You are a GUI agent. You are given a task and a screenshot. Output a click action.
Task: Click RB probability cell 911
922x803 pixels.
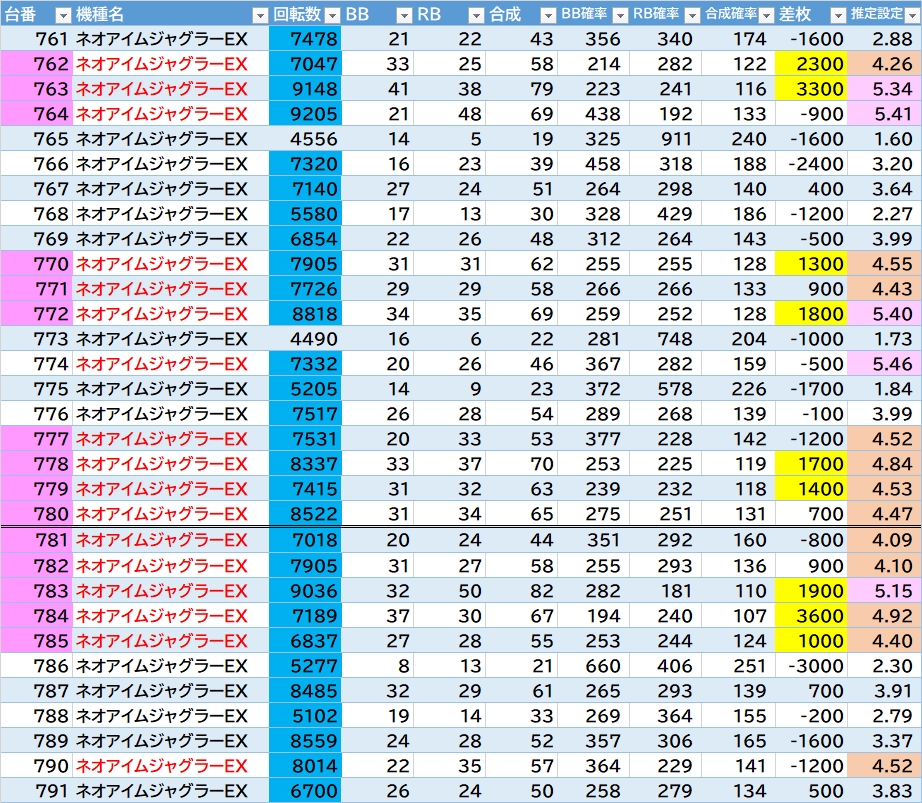coord(666,139)
